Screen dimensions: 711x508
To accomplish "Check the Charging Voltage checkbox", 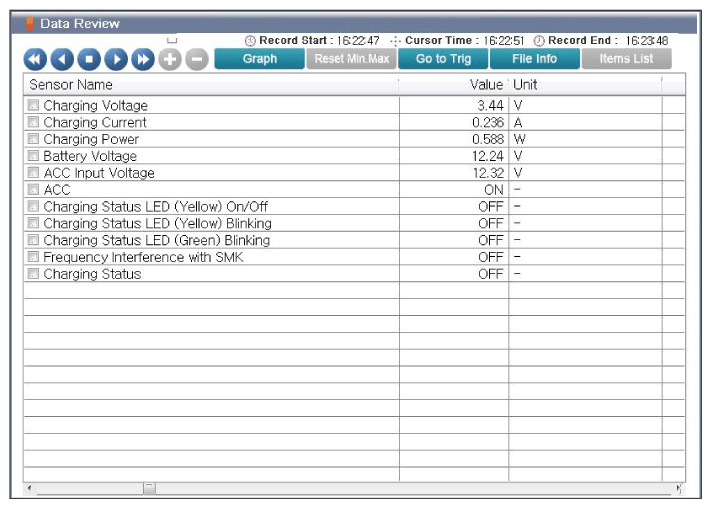I will point(33,105).
